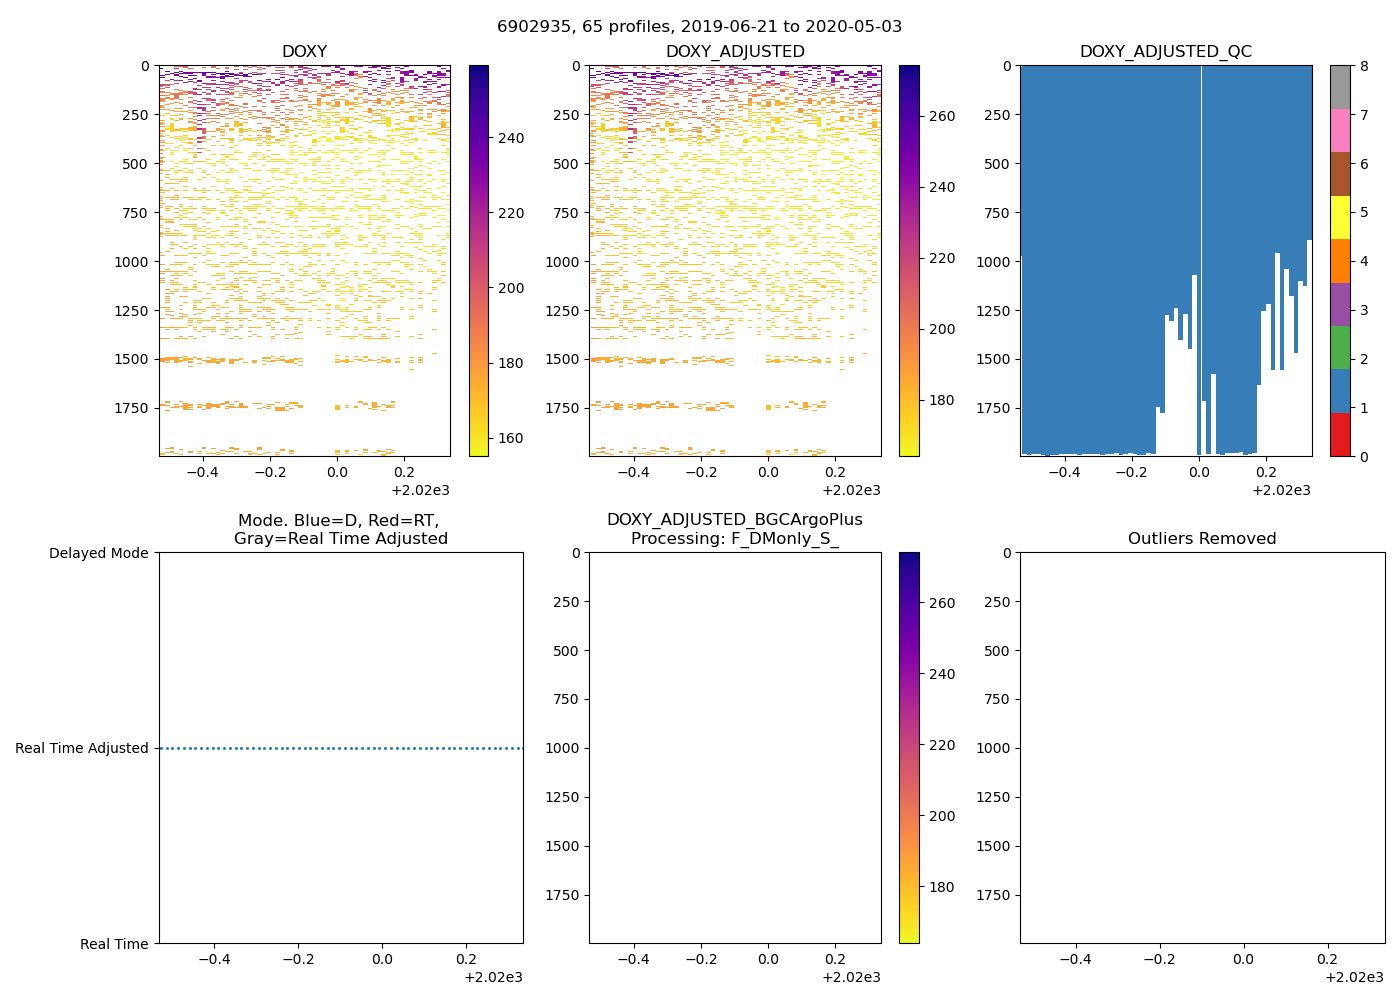The height and width of the screenshot is (1000, 1400).
Task: Click the "Delayed Mode" y-axis label
Action: pyautogui.click(x=98, y=553)
